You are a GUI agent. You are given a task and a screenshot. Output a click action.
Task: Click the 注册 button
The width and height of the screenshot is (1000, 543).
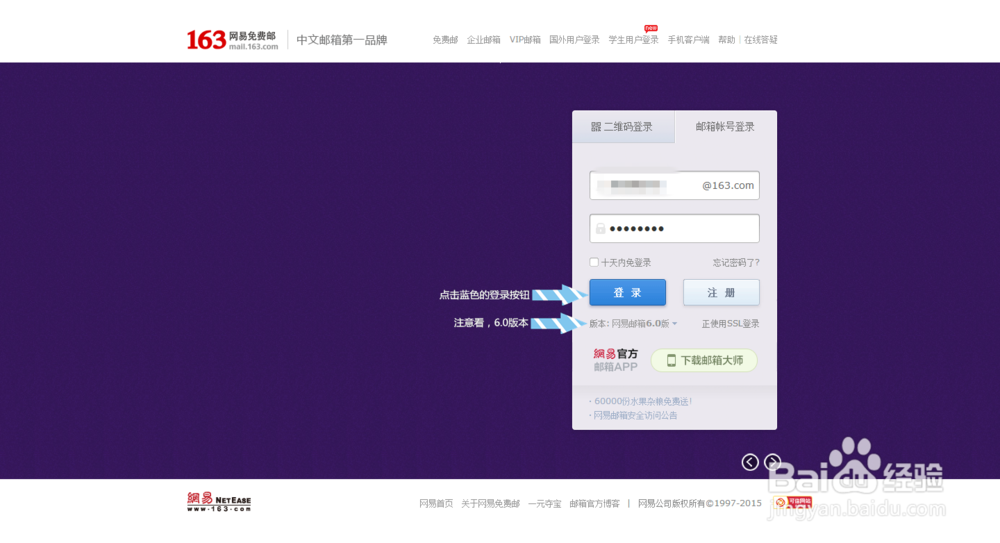tap(721, 292)
